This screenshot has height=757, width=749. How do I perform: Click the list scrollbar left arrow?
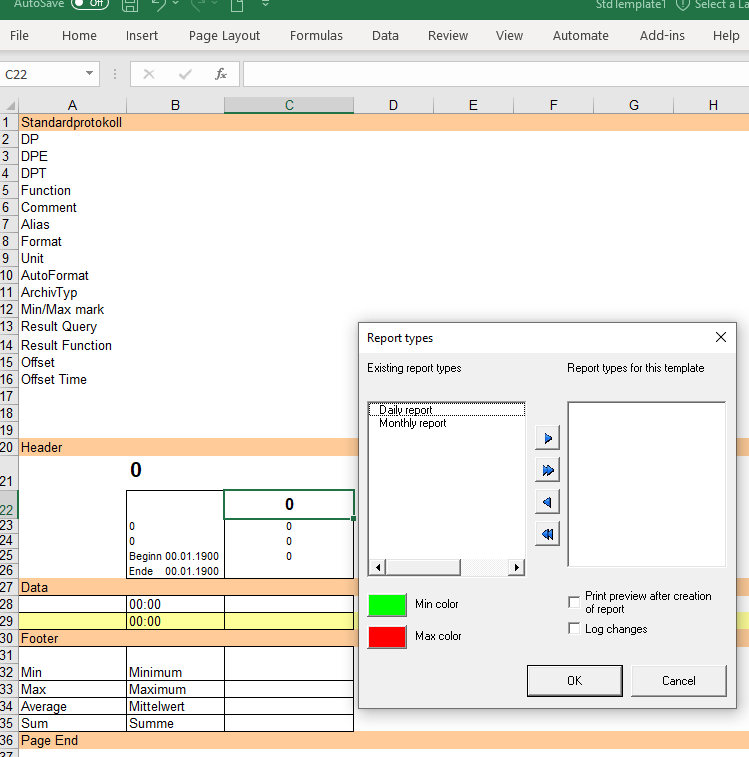[x=378, y=567]
